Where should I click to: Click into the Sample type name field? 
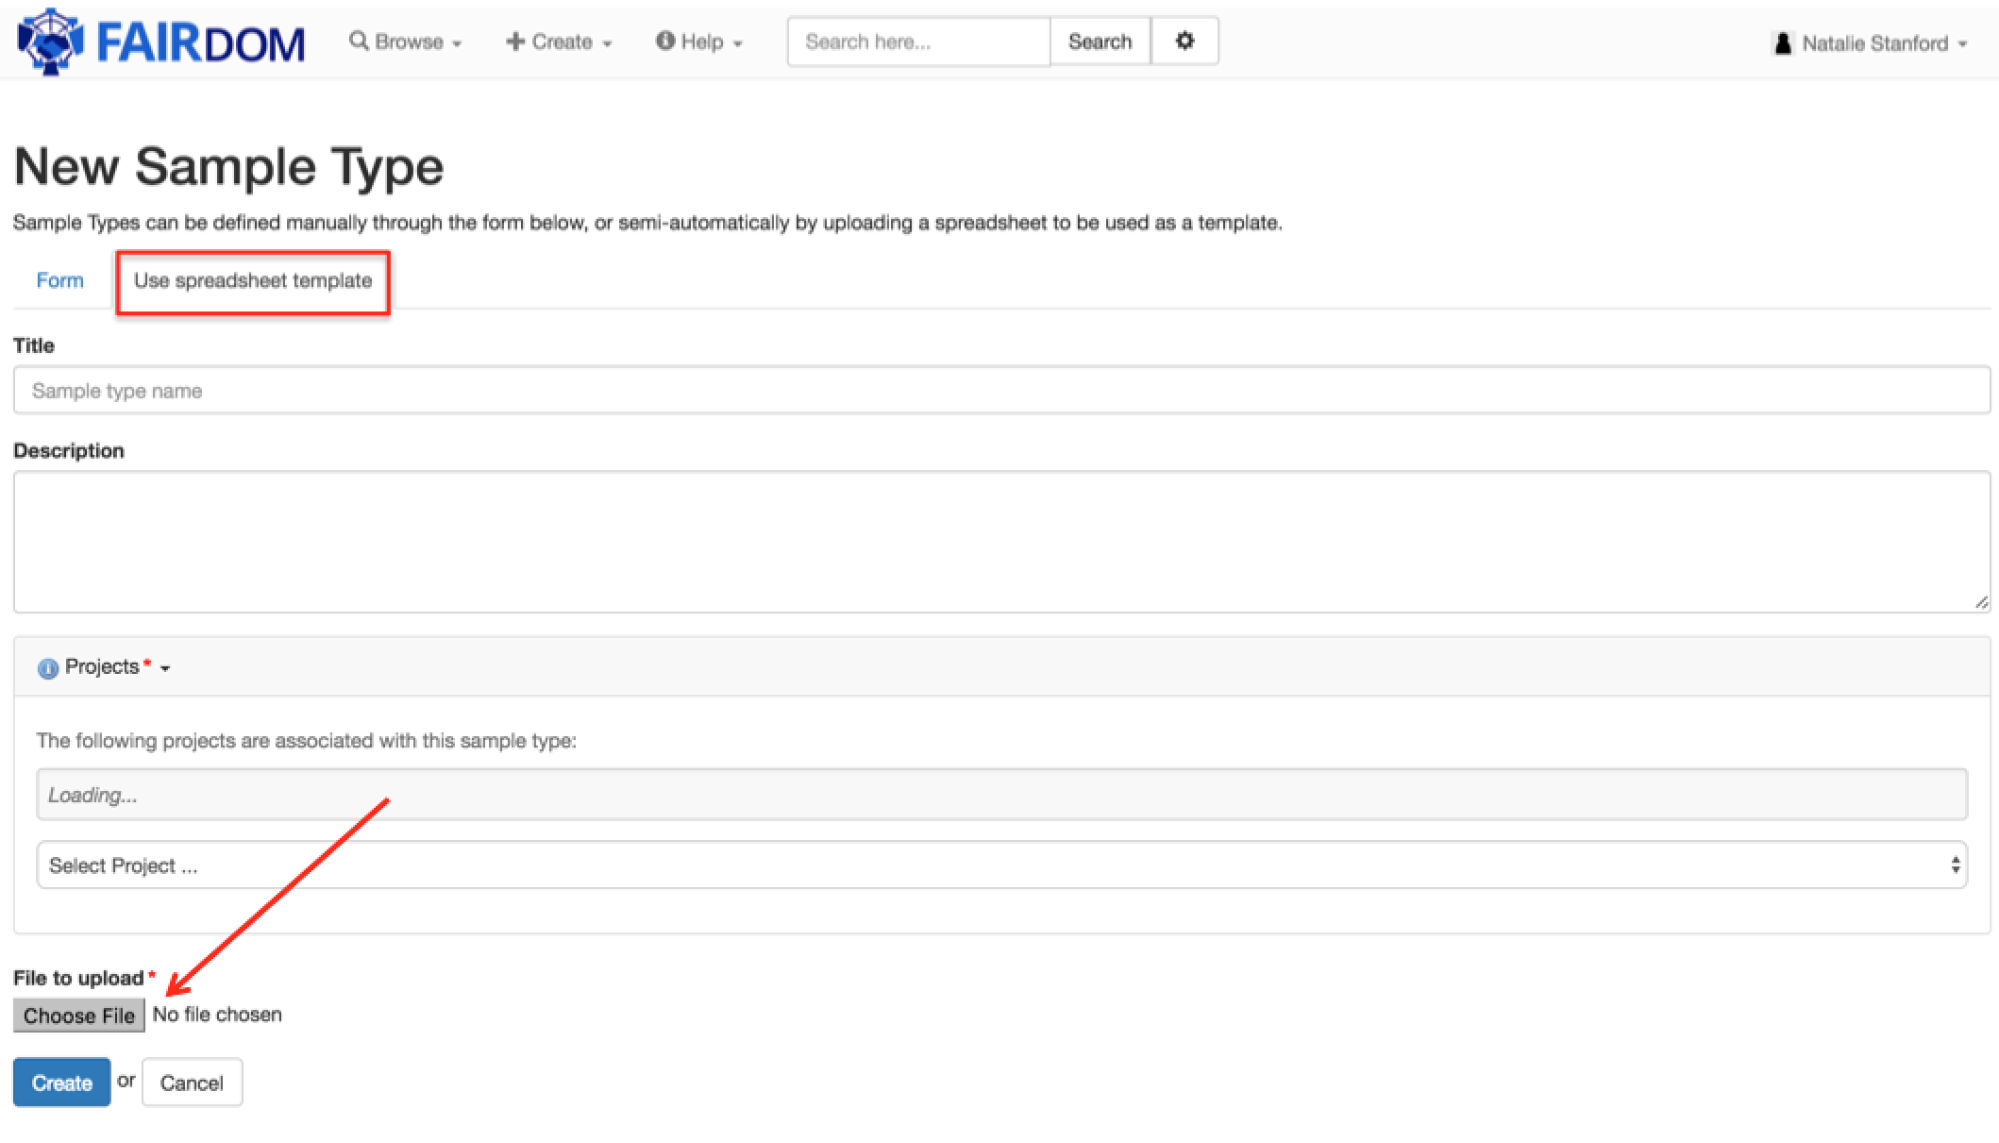pyautogui.click(x=1001, y=391)
